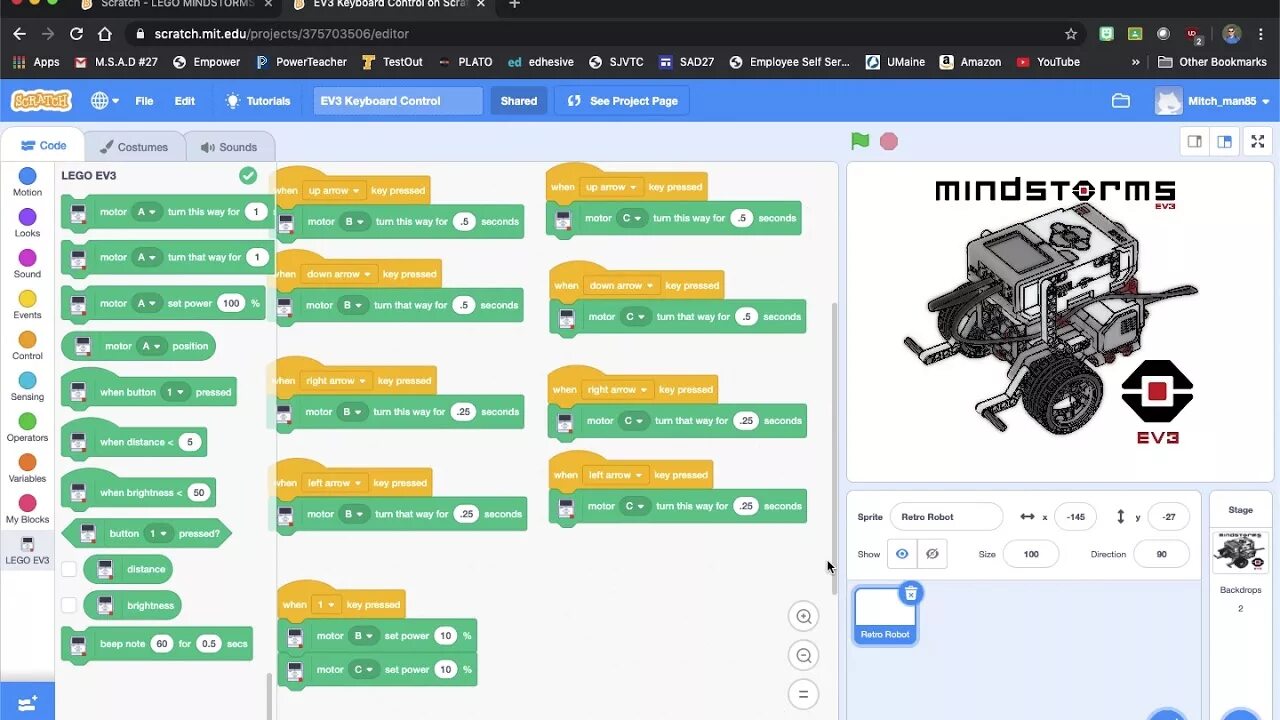Select the Variables block category
Screen dimensions: 1280x720
click(x=27, y=470)
